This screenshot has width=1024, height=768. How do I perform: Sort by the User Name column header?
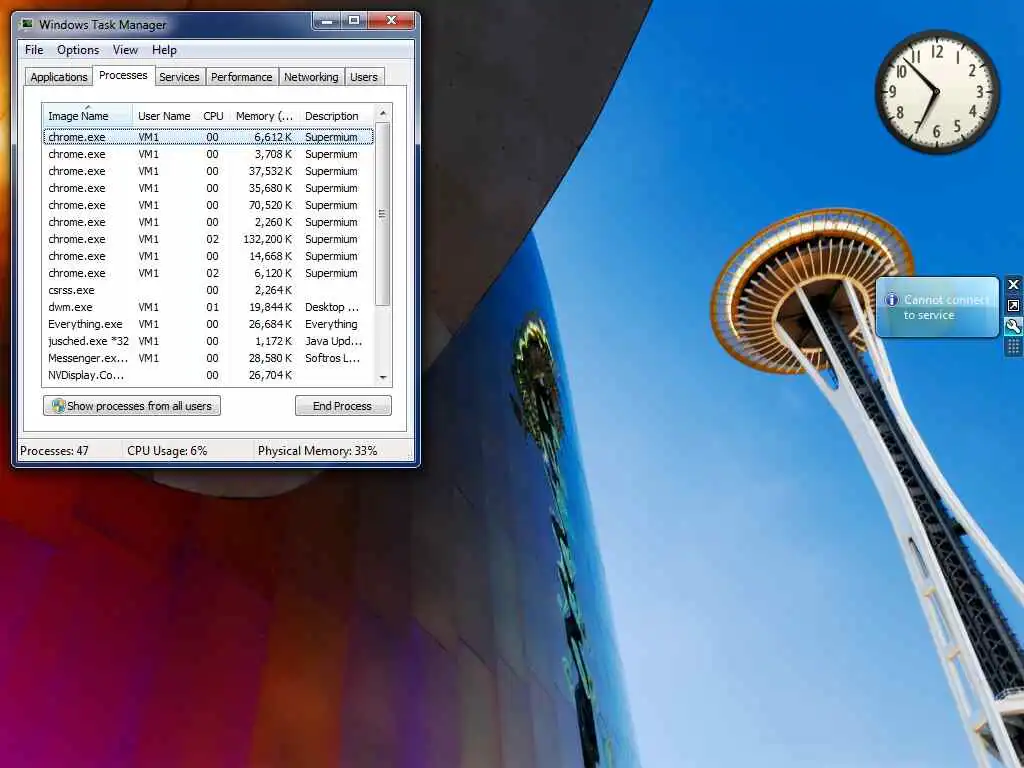(165, 116)
